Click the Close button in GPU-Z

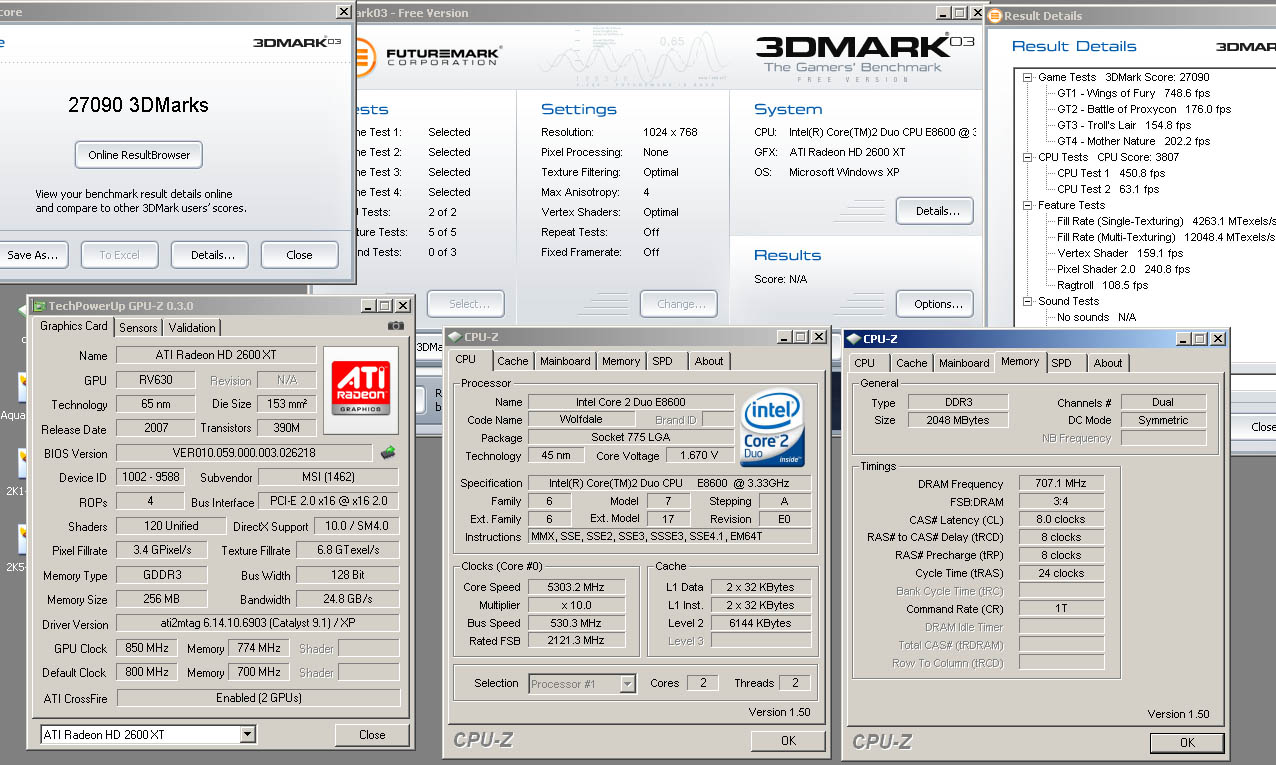pos(372,735)
